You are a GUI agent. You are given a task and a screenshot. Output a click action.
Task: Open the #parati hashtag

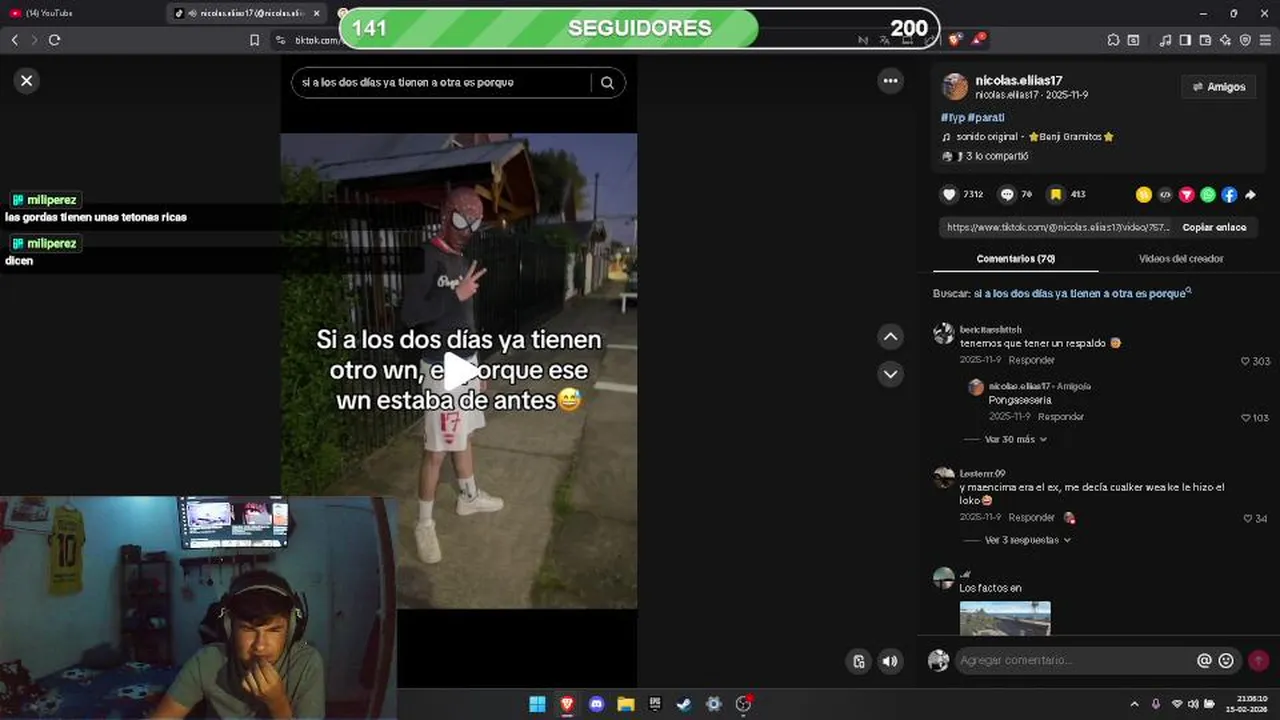(986, 117)
